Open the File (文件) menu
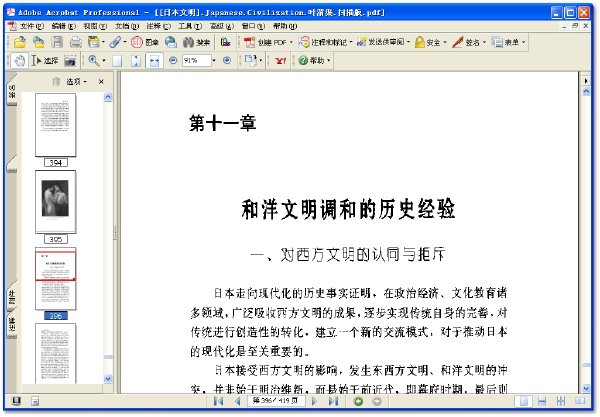Screen dimensions: 600x417 [32, 26]
